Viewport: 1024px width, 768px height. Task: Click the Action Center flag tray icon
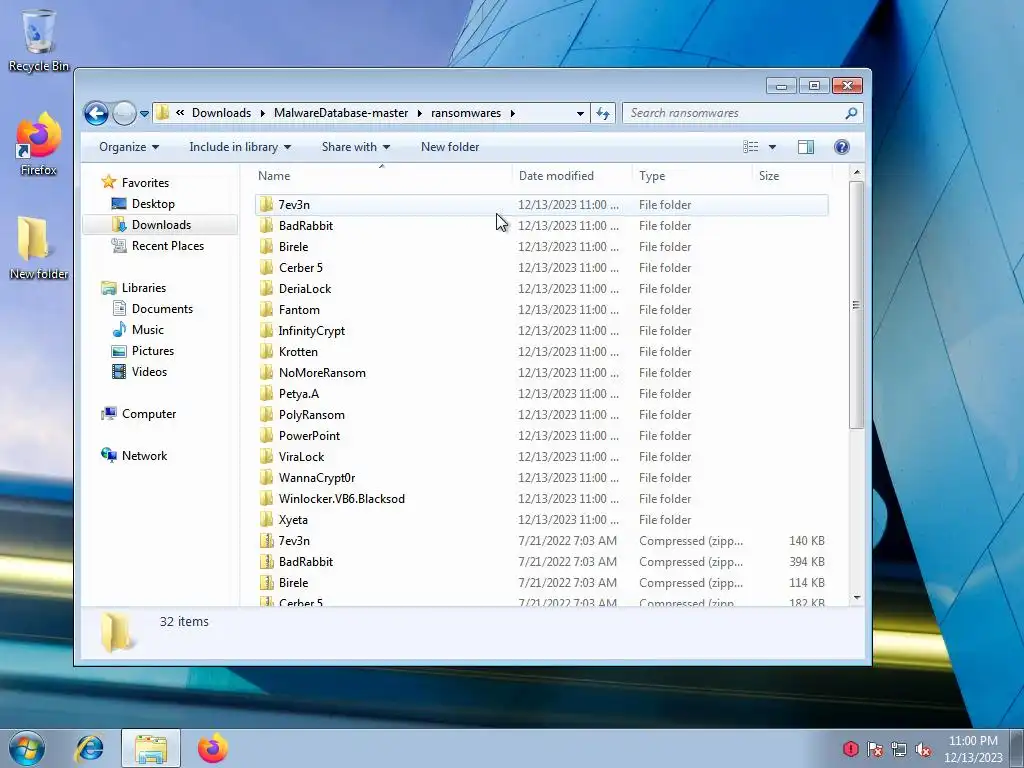coord(875,750)
